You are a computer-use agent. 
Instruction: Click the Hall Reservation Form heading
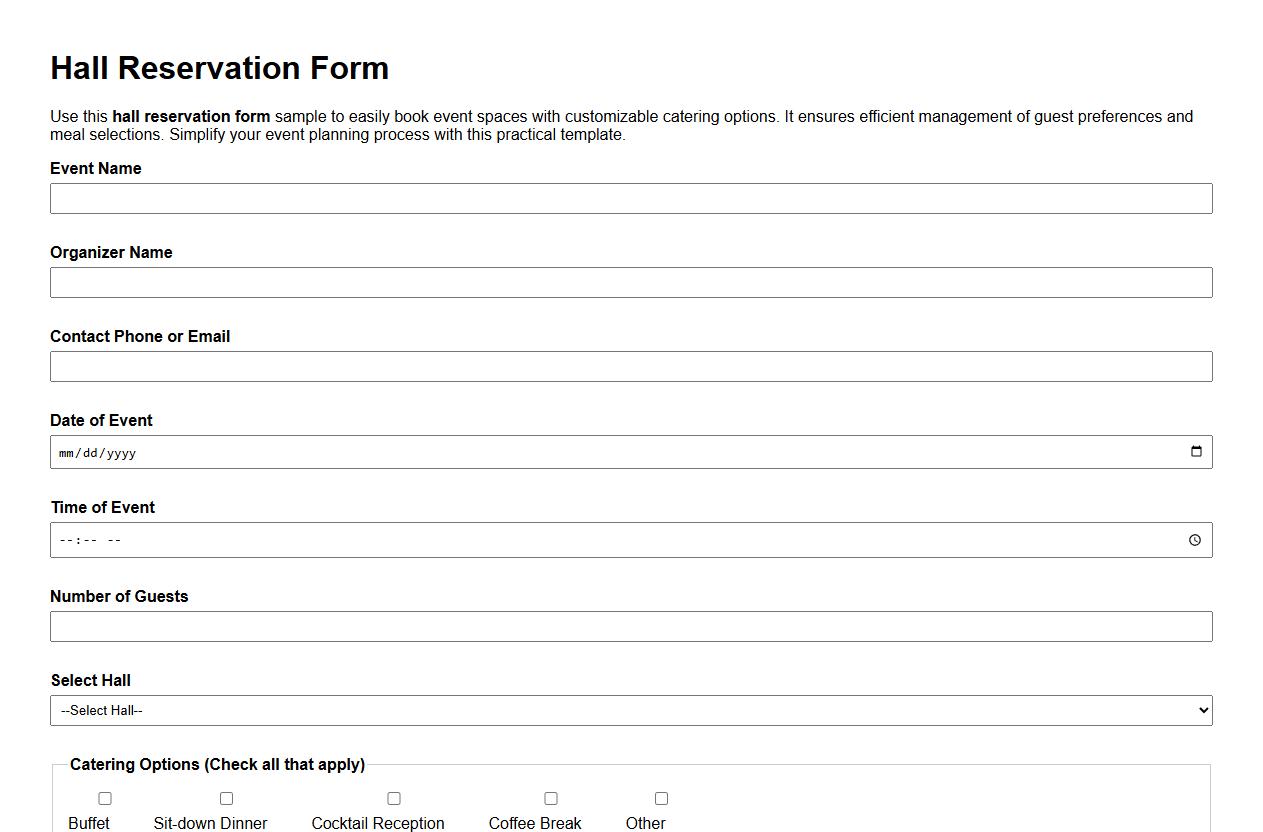219,68
